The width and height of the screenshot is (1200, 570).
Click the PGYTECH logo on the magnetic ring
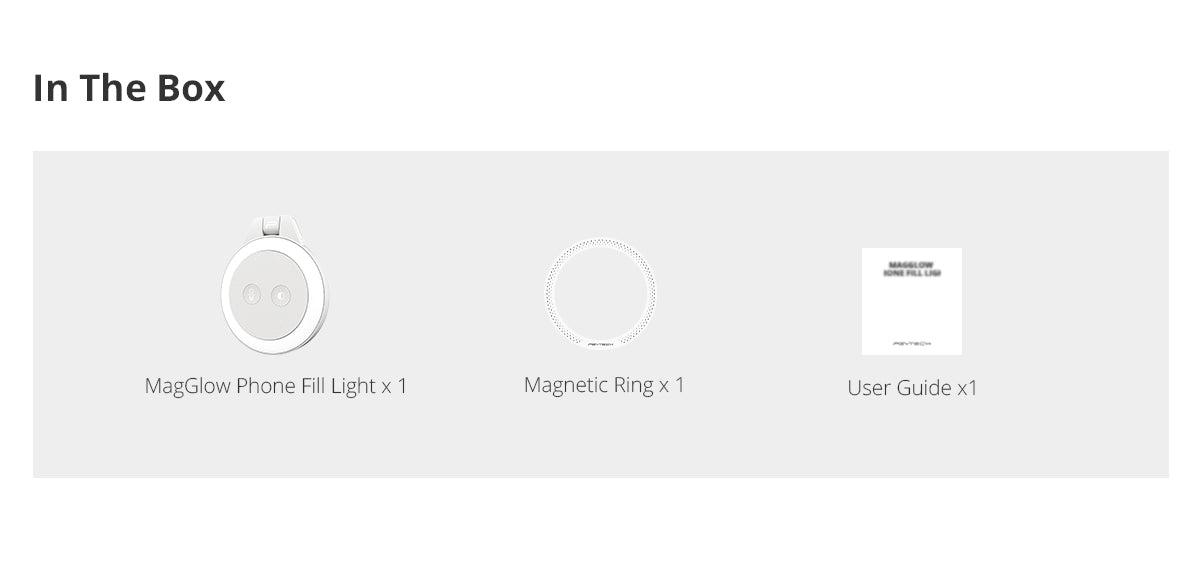tap(601, 343)
